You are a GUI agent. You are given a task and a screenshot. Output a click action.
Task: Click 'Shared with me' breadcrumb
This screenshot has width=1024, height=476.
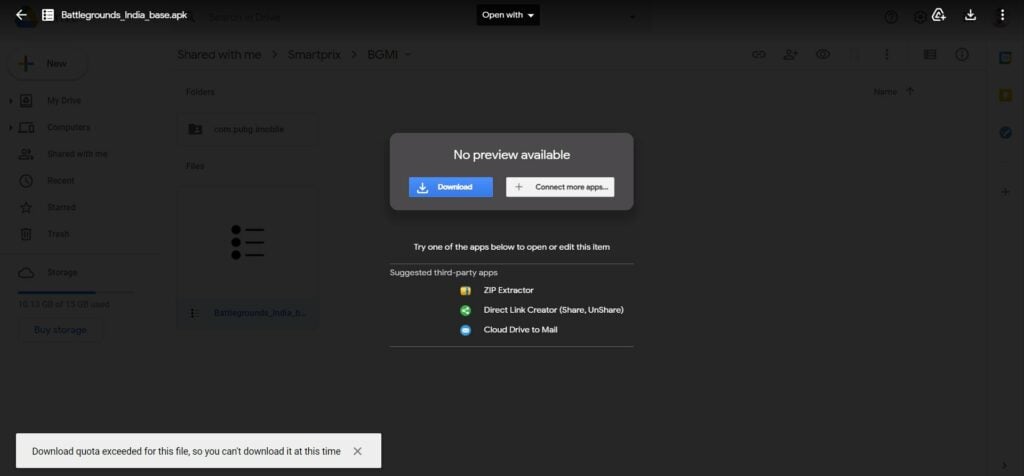click(x=219, y=55)
